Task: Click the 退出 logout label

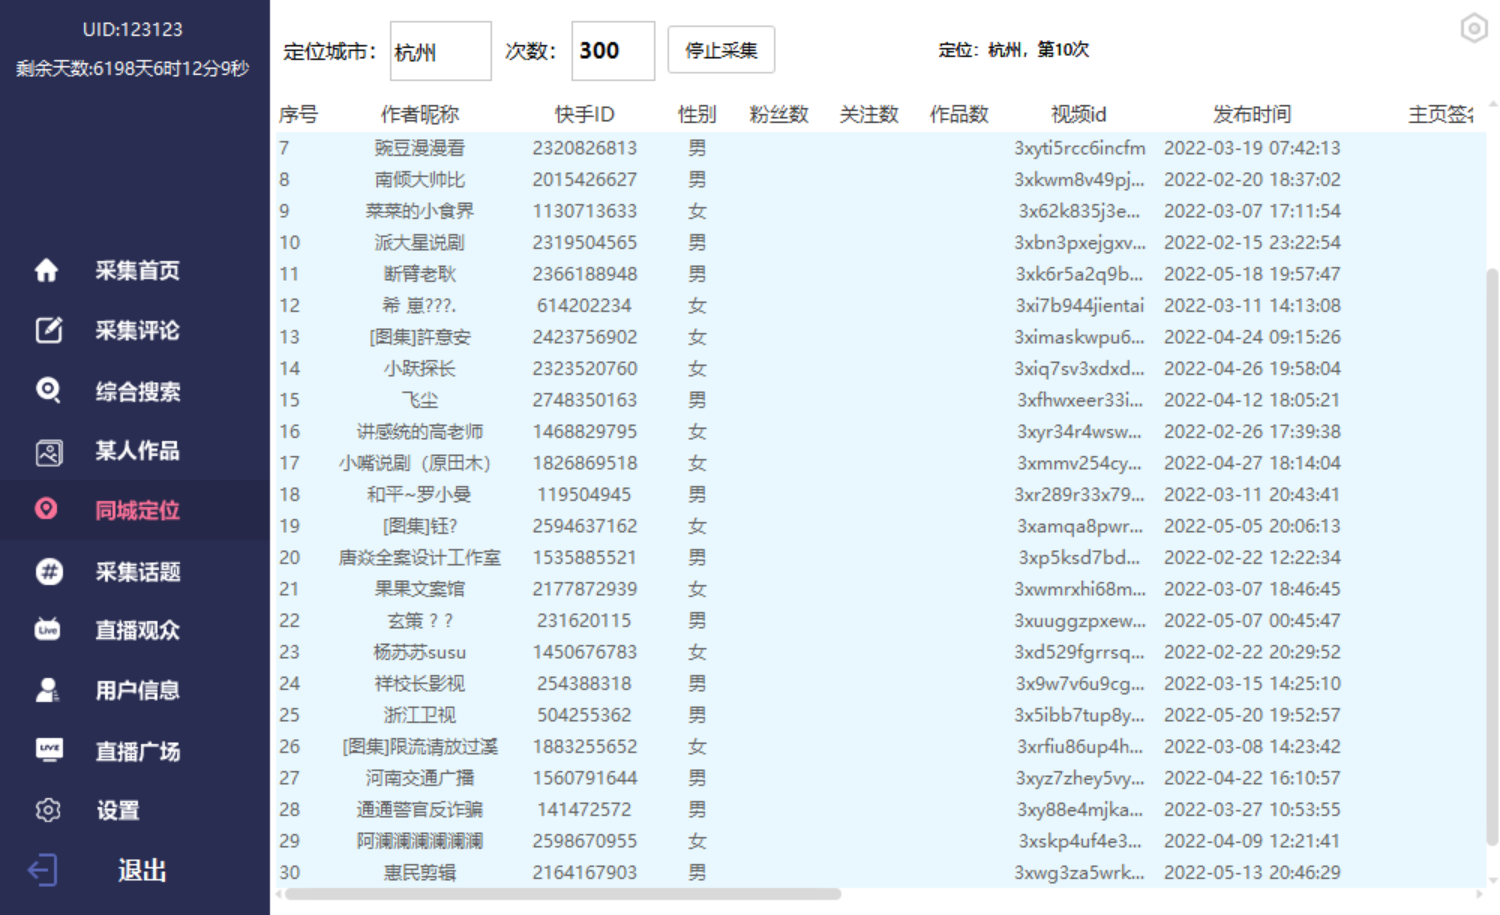Action: [x=142, y=870]
